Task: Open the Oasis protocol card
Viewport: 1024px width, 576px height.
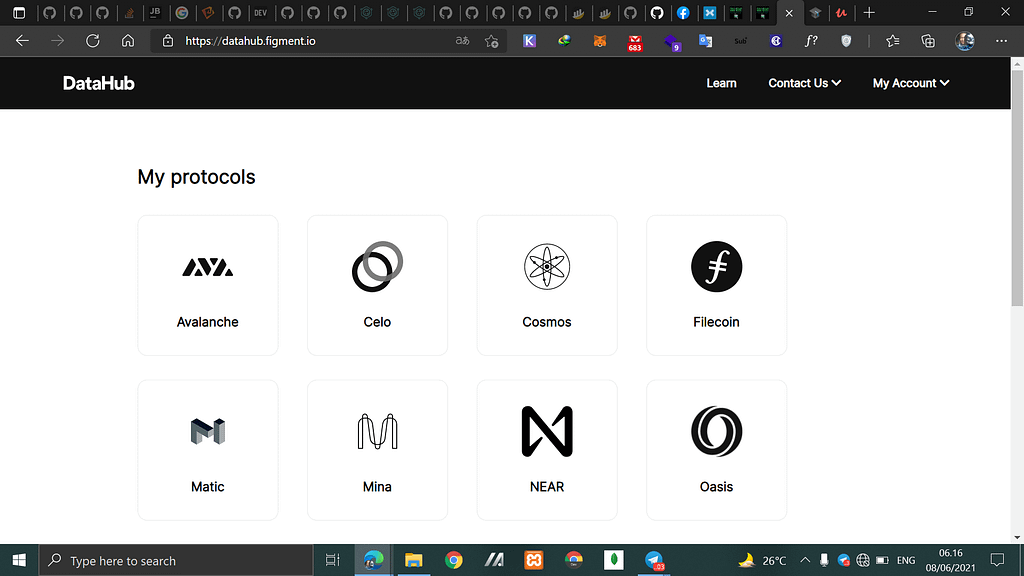Action: click(x=716, y=450)
